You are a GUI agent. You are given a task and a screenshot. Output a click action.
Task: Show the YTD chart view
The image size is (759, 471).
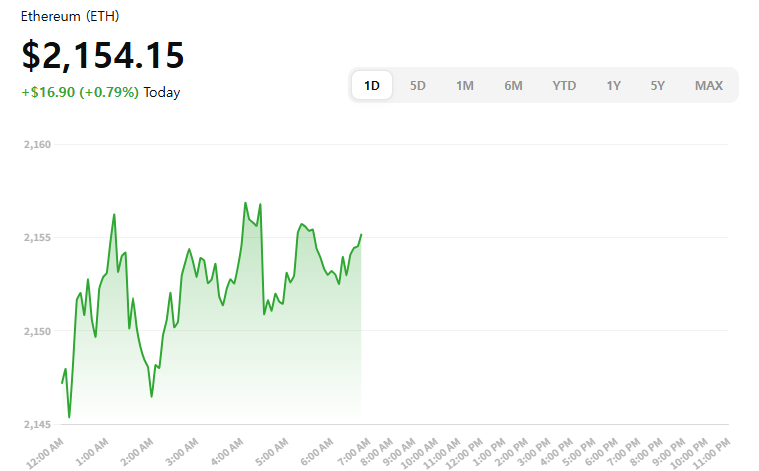564,86
